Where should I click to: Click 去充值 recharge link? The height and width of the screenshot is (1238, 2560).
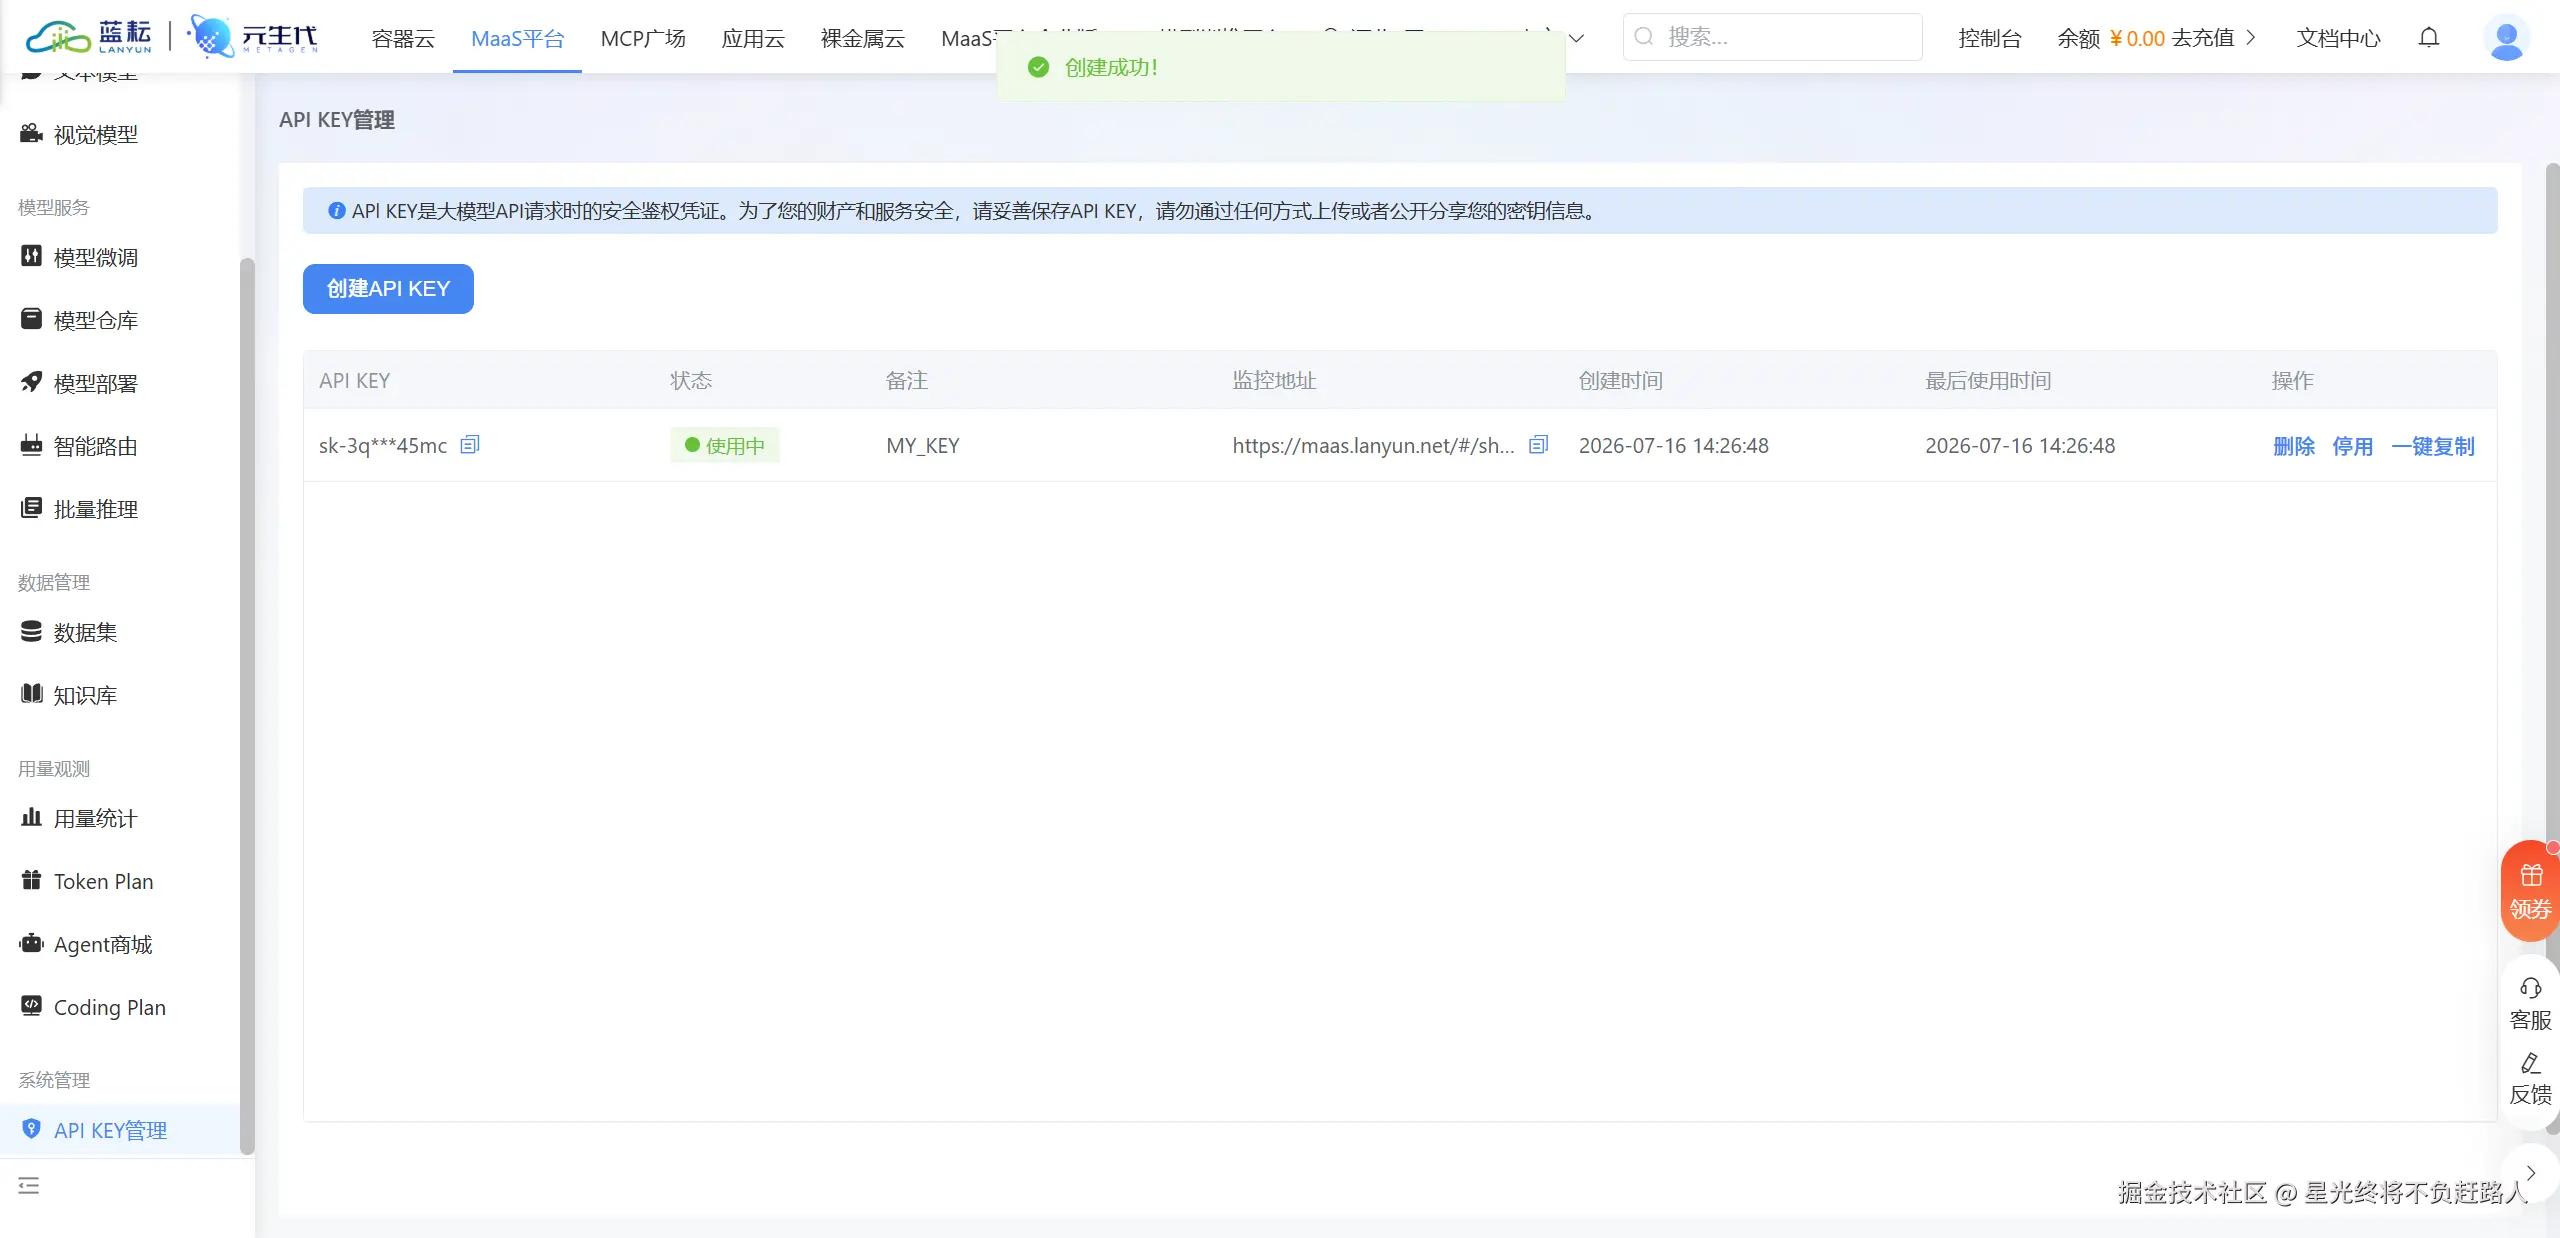2213,38
